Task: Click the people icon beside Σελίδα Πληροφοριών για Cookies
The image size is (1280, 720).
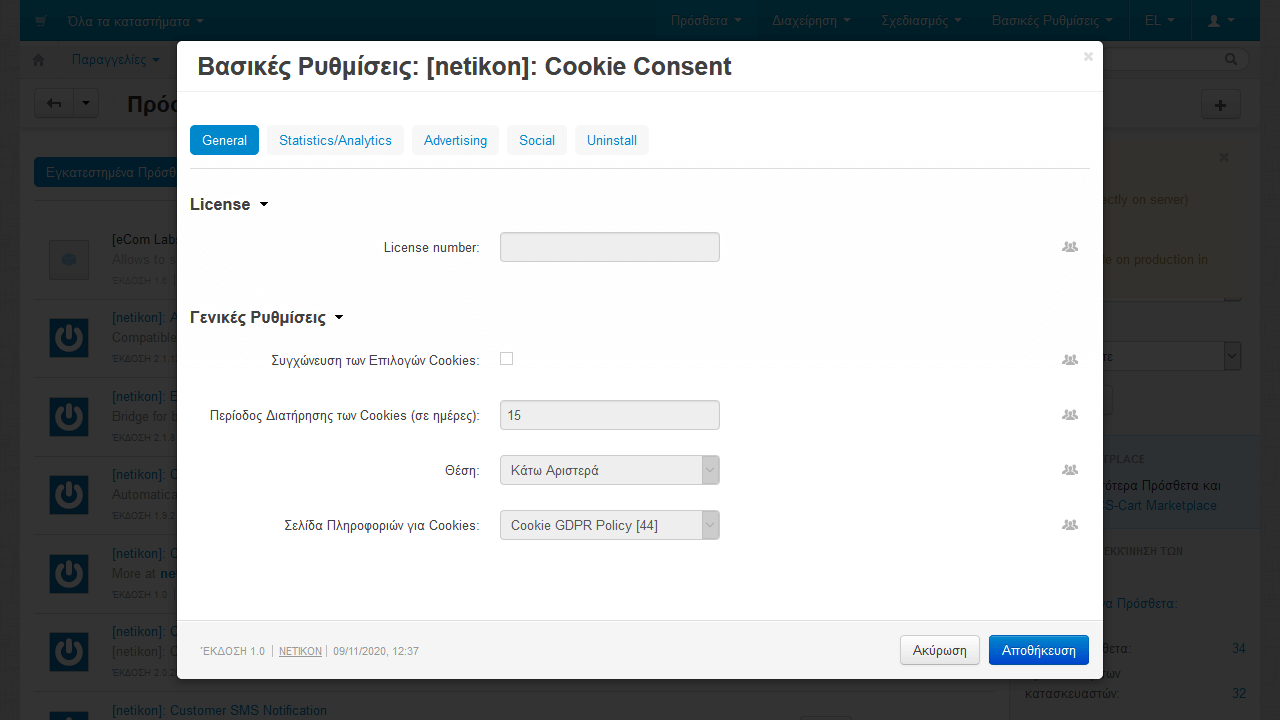Action: pos(1070,525)
